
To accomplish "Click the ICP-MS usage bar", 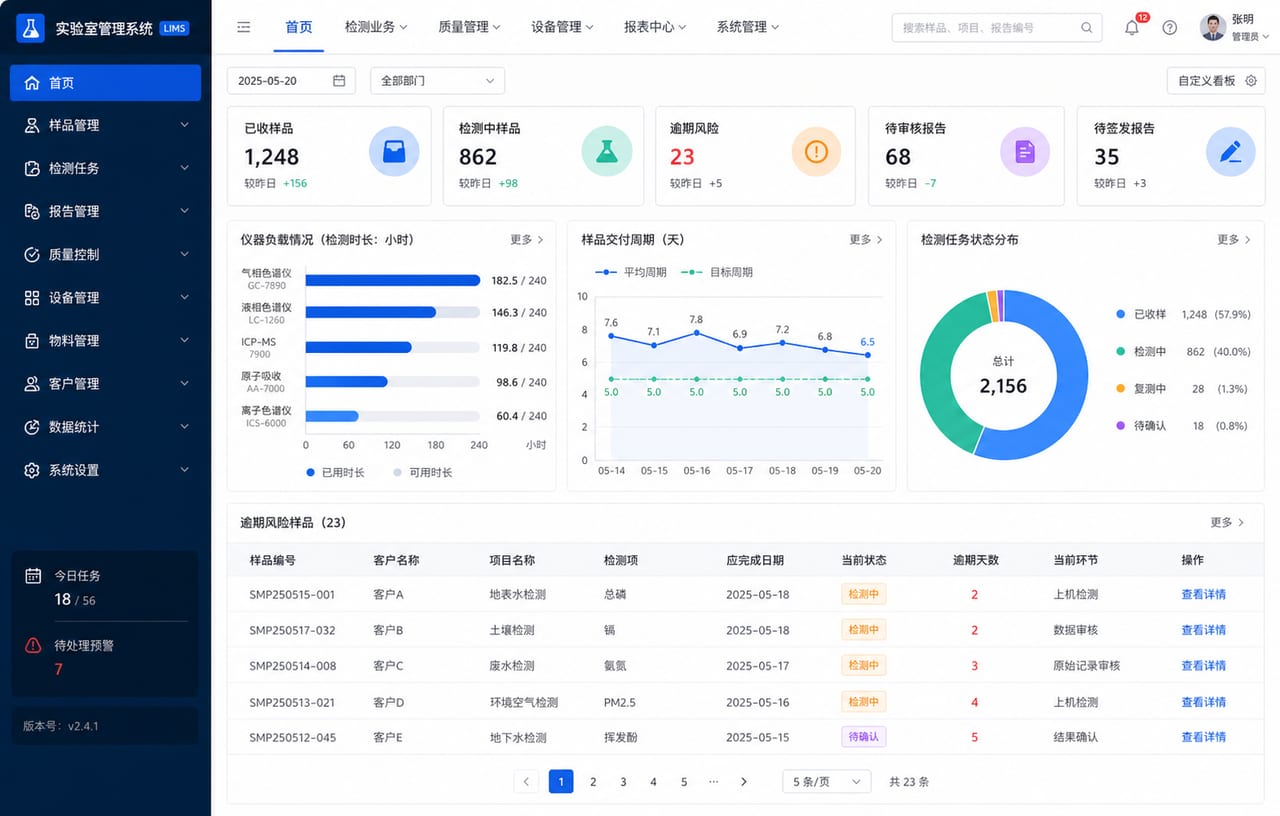I will 358,348.
